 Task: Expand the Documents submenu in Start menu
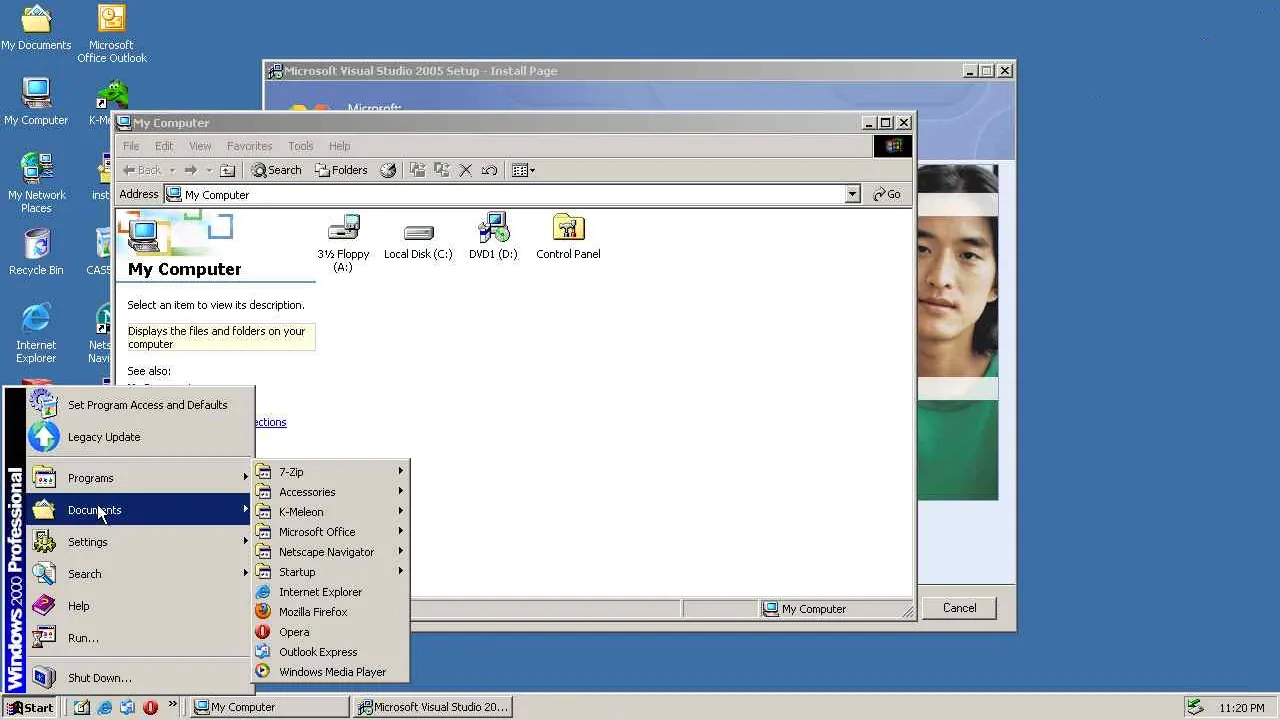coord(140,510)
